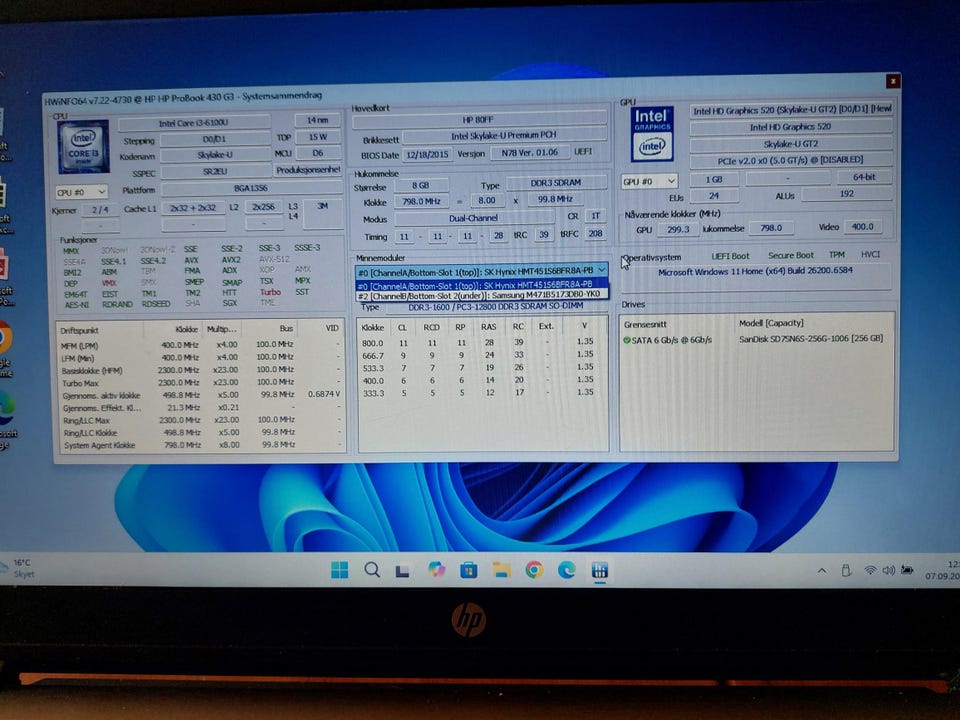The width and height of the screenshot is (960, 720).
Task: Click the HP 80FF motherboard field
Action: (479, 120)
